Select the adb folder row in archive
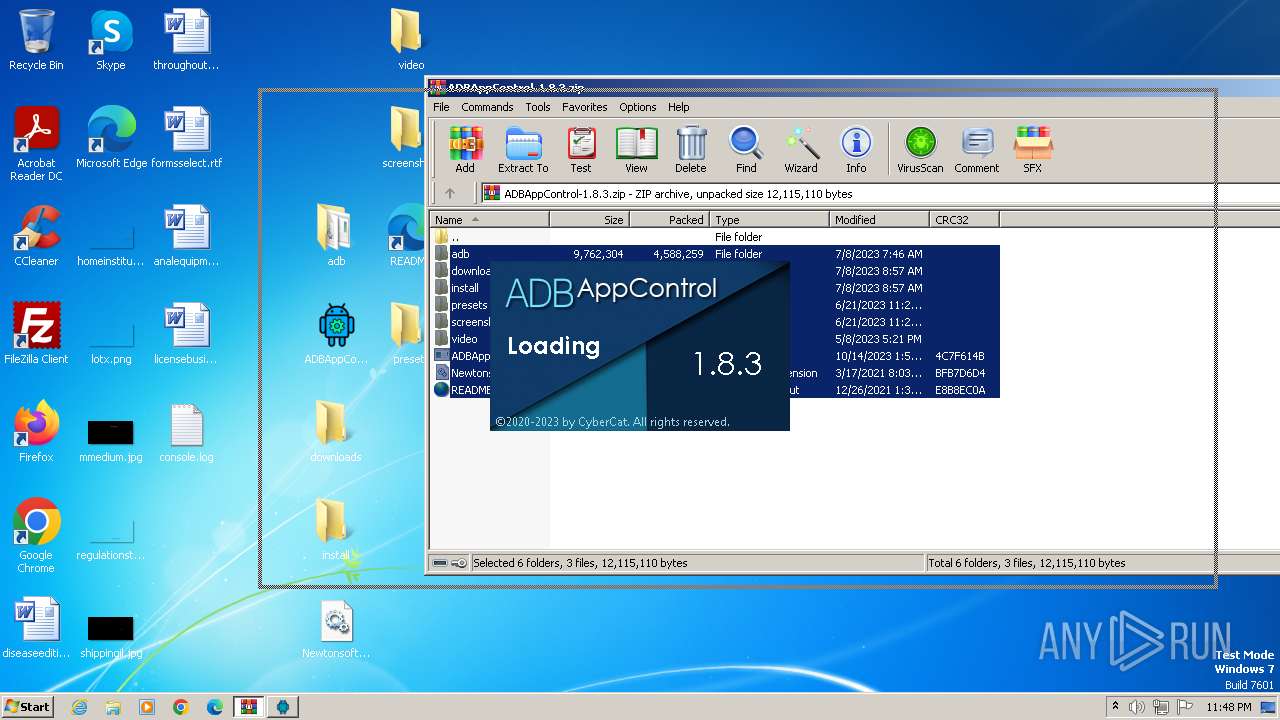Image resolution: width=1280 pixels, height=720 pixels. (715, 254)
